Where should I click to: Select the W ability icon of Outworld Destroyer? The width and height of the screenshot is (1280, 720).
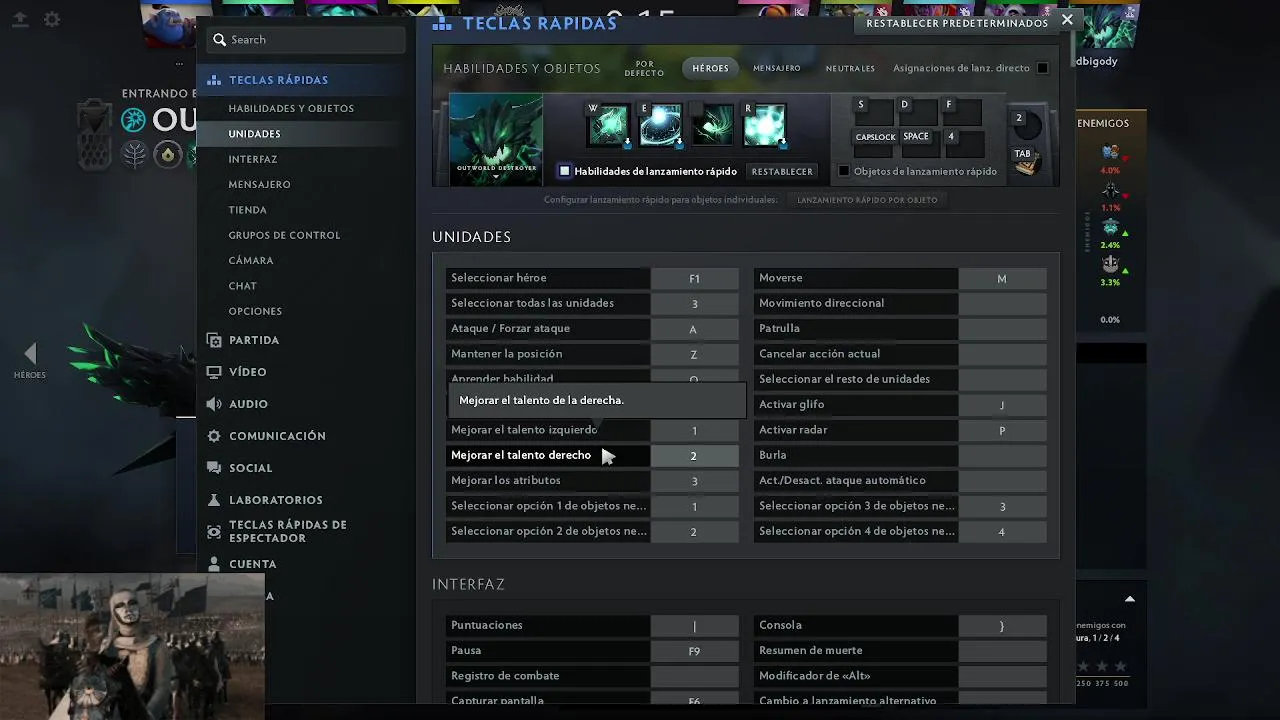tap(608, 125)
